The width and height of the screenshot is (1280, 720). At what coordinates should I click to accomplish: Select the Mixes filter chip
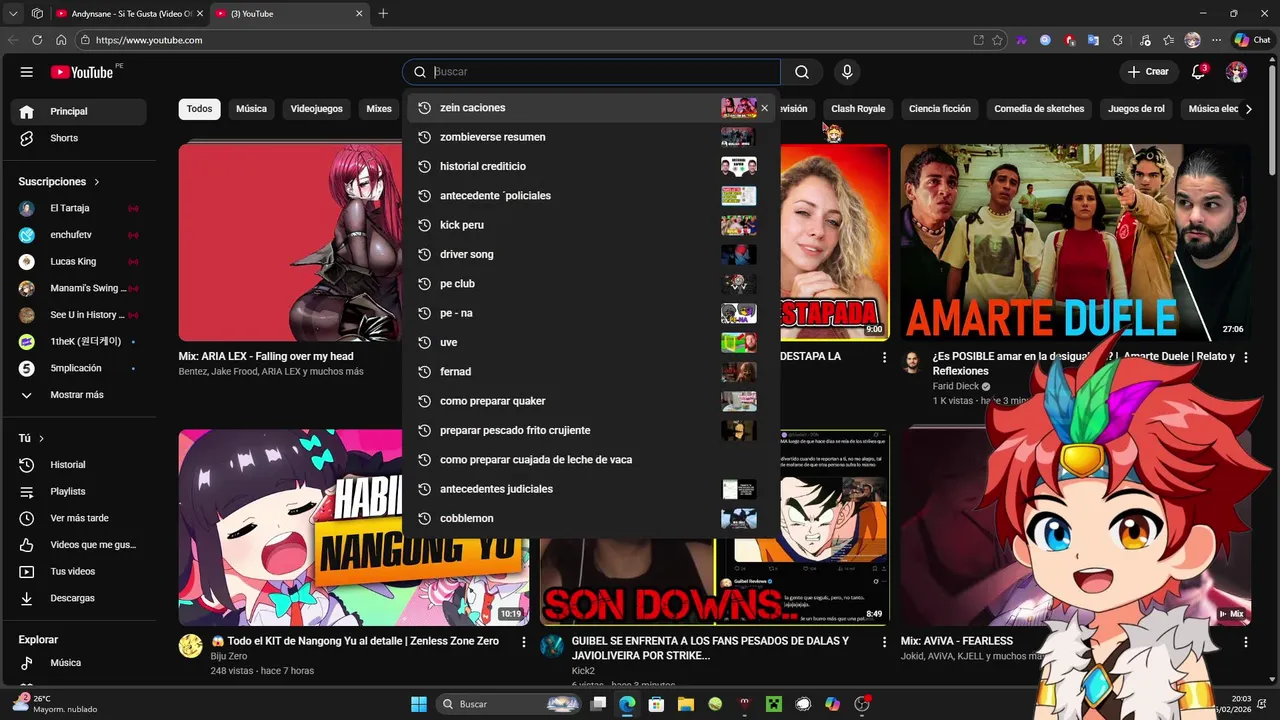(379, 109)
